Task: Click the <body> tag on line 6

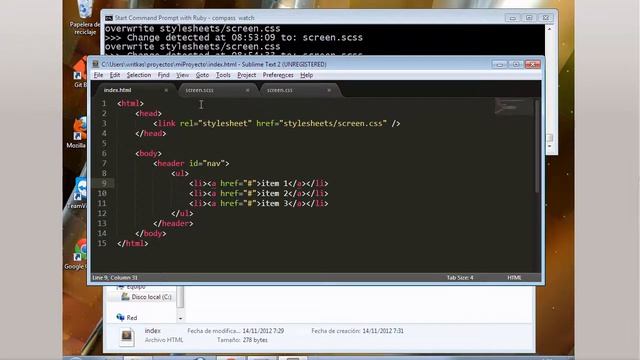Action: [x=149, y=154]
